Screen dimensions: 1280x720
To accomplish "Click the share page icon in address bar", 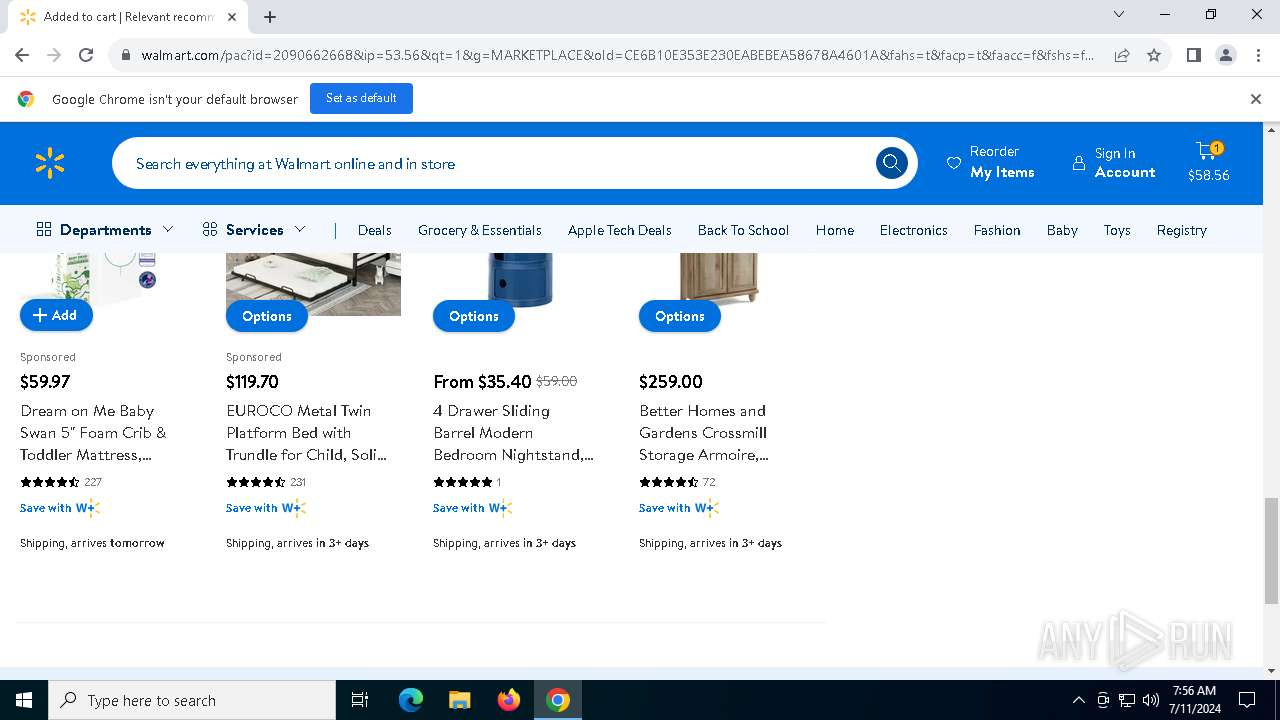I will click(1122, 55).
